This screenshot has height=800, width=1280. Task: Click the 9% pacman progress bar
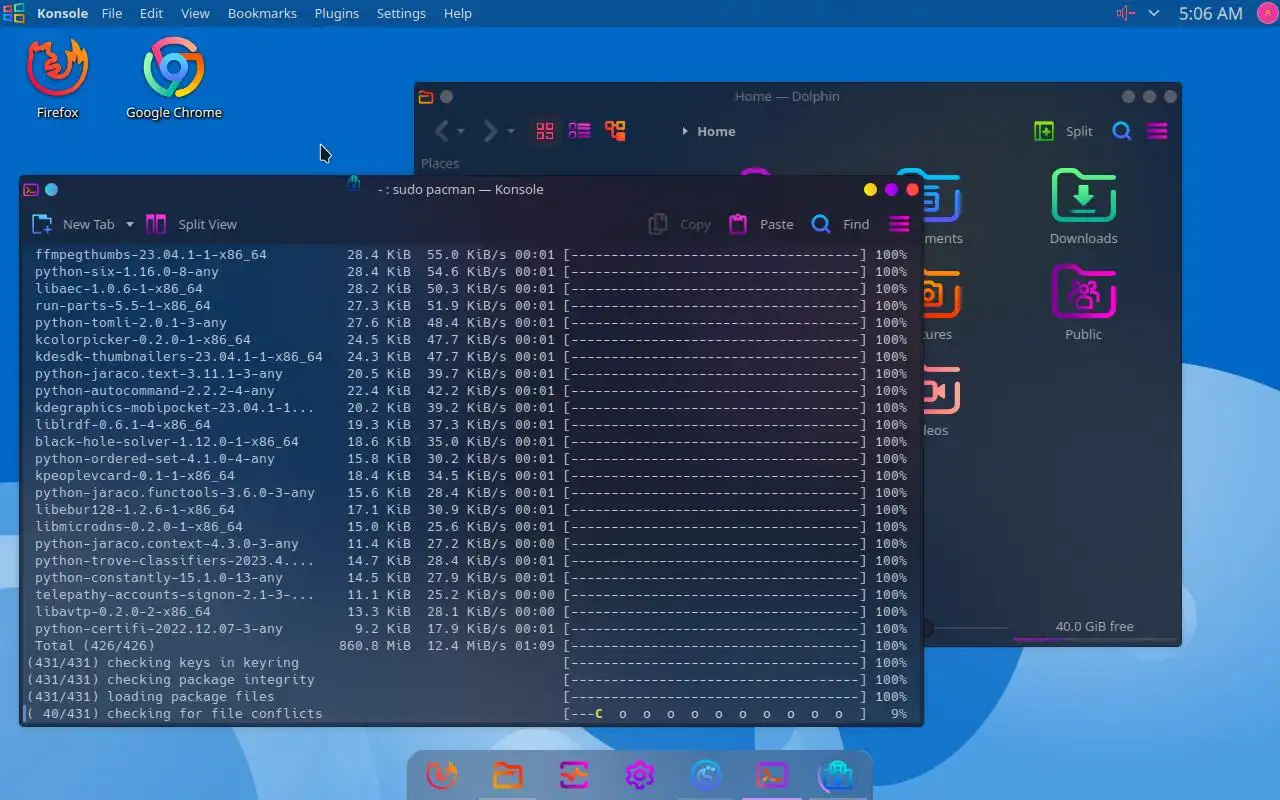[x=715, y=714]
